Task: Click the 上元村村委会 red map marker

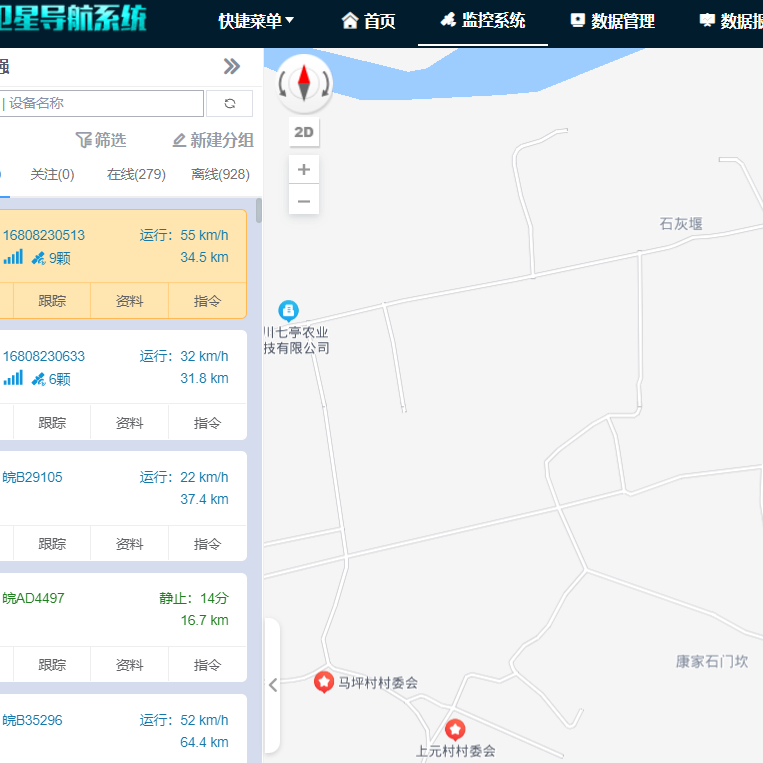Action: pos(455,729)
